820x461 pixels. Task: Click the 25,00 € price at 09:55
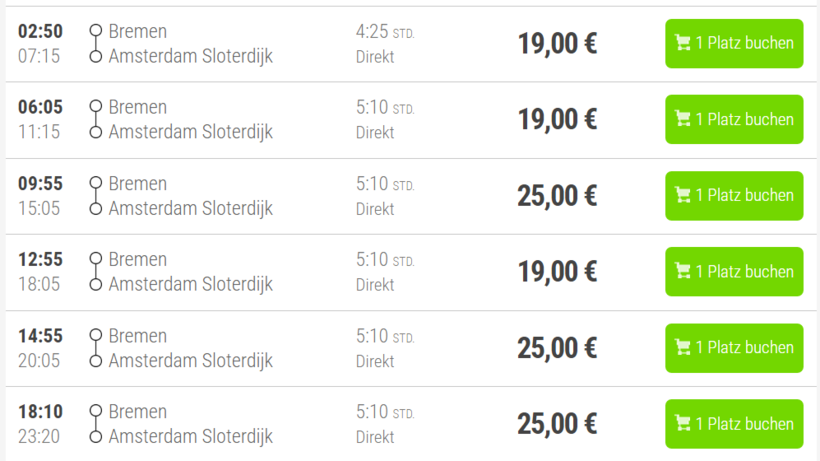pyautogui.click(x=557, y=196)
